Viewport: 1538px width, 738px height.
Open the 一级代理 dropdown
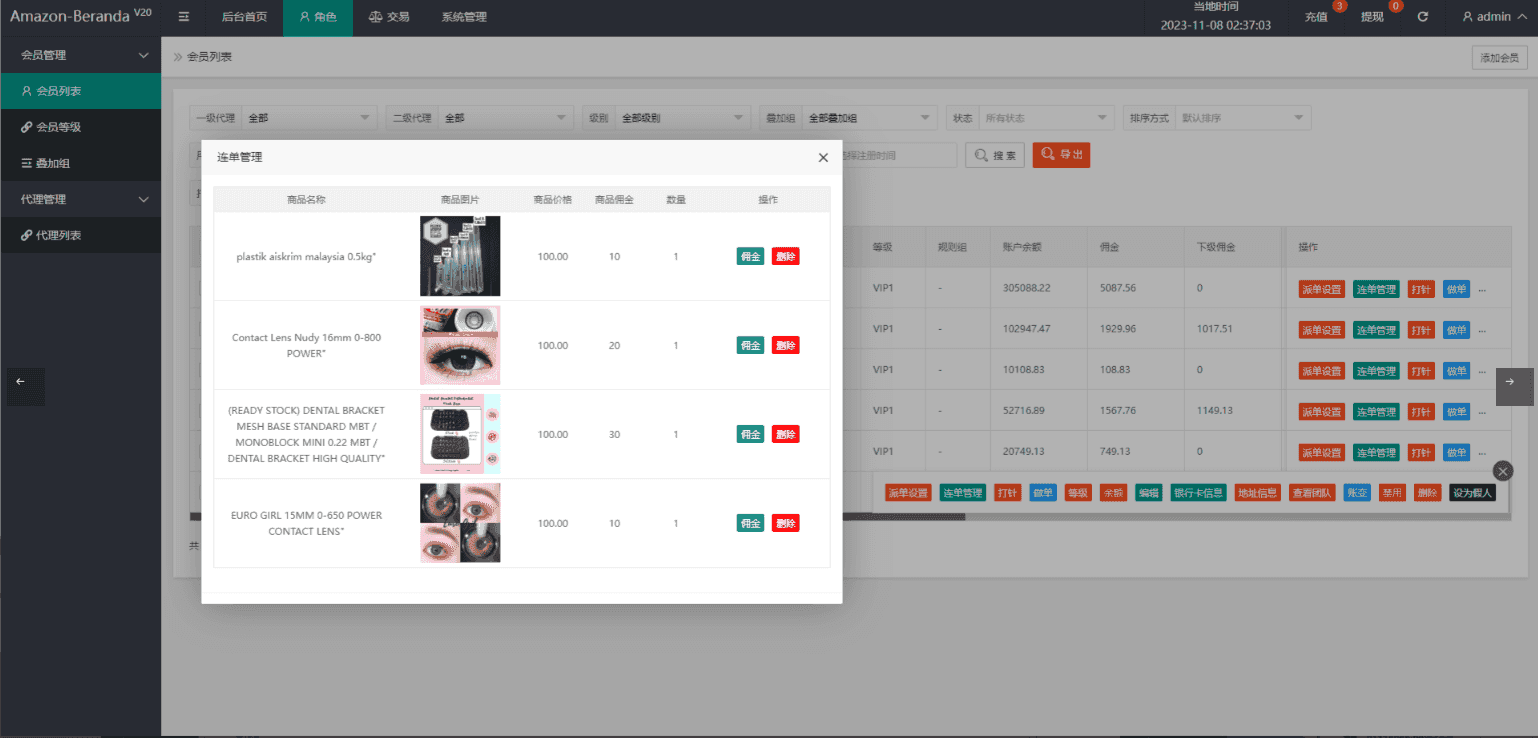tap(309, 118)
